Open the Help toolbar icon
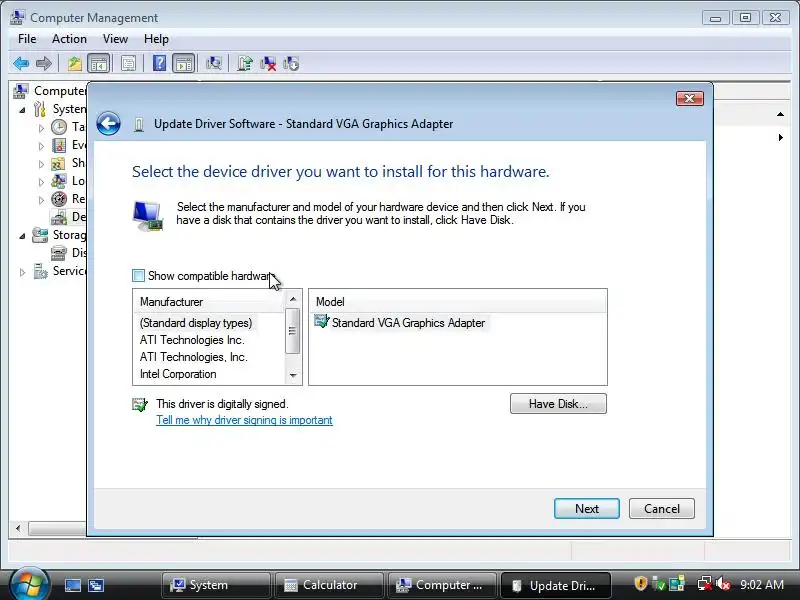800x600 pixels. tap(159, 64)
